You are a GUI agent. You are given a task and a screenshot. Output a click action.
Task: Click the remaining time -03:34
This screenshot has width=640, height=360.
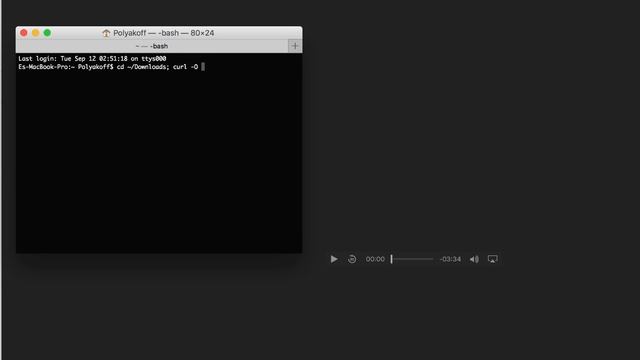tap(450, 259)
